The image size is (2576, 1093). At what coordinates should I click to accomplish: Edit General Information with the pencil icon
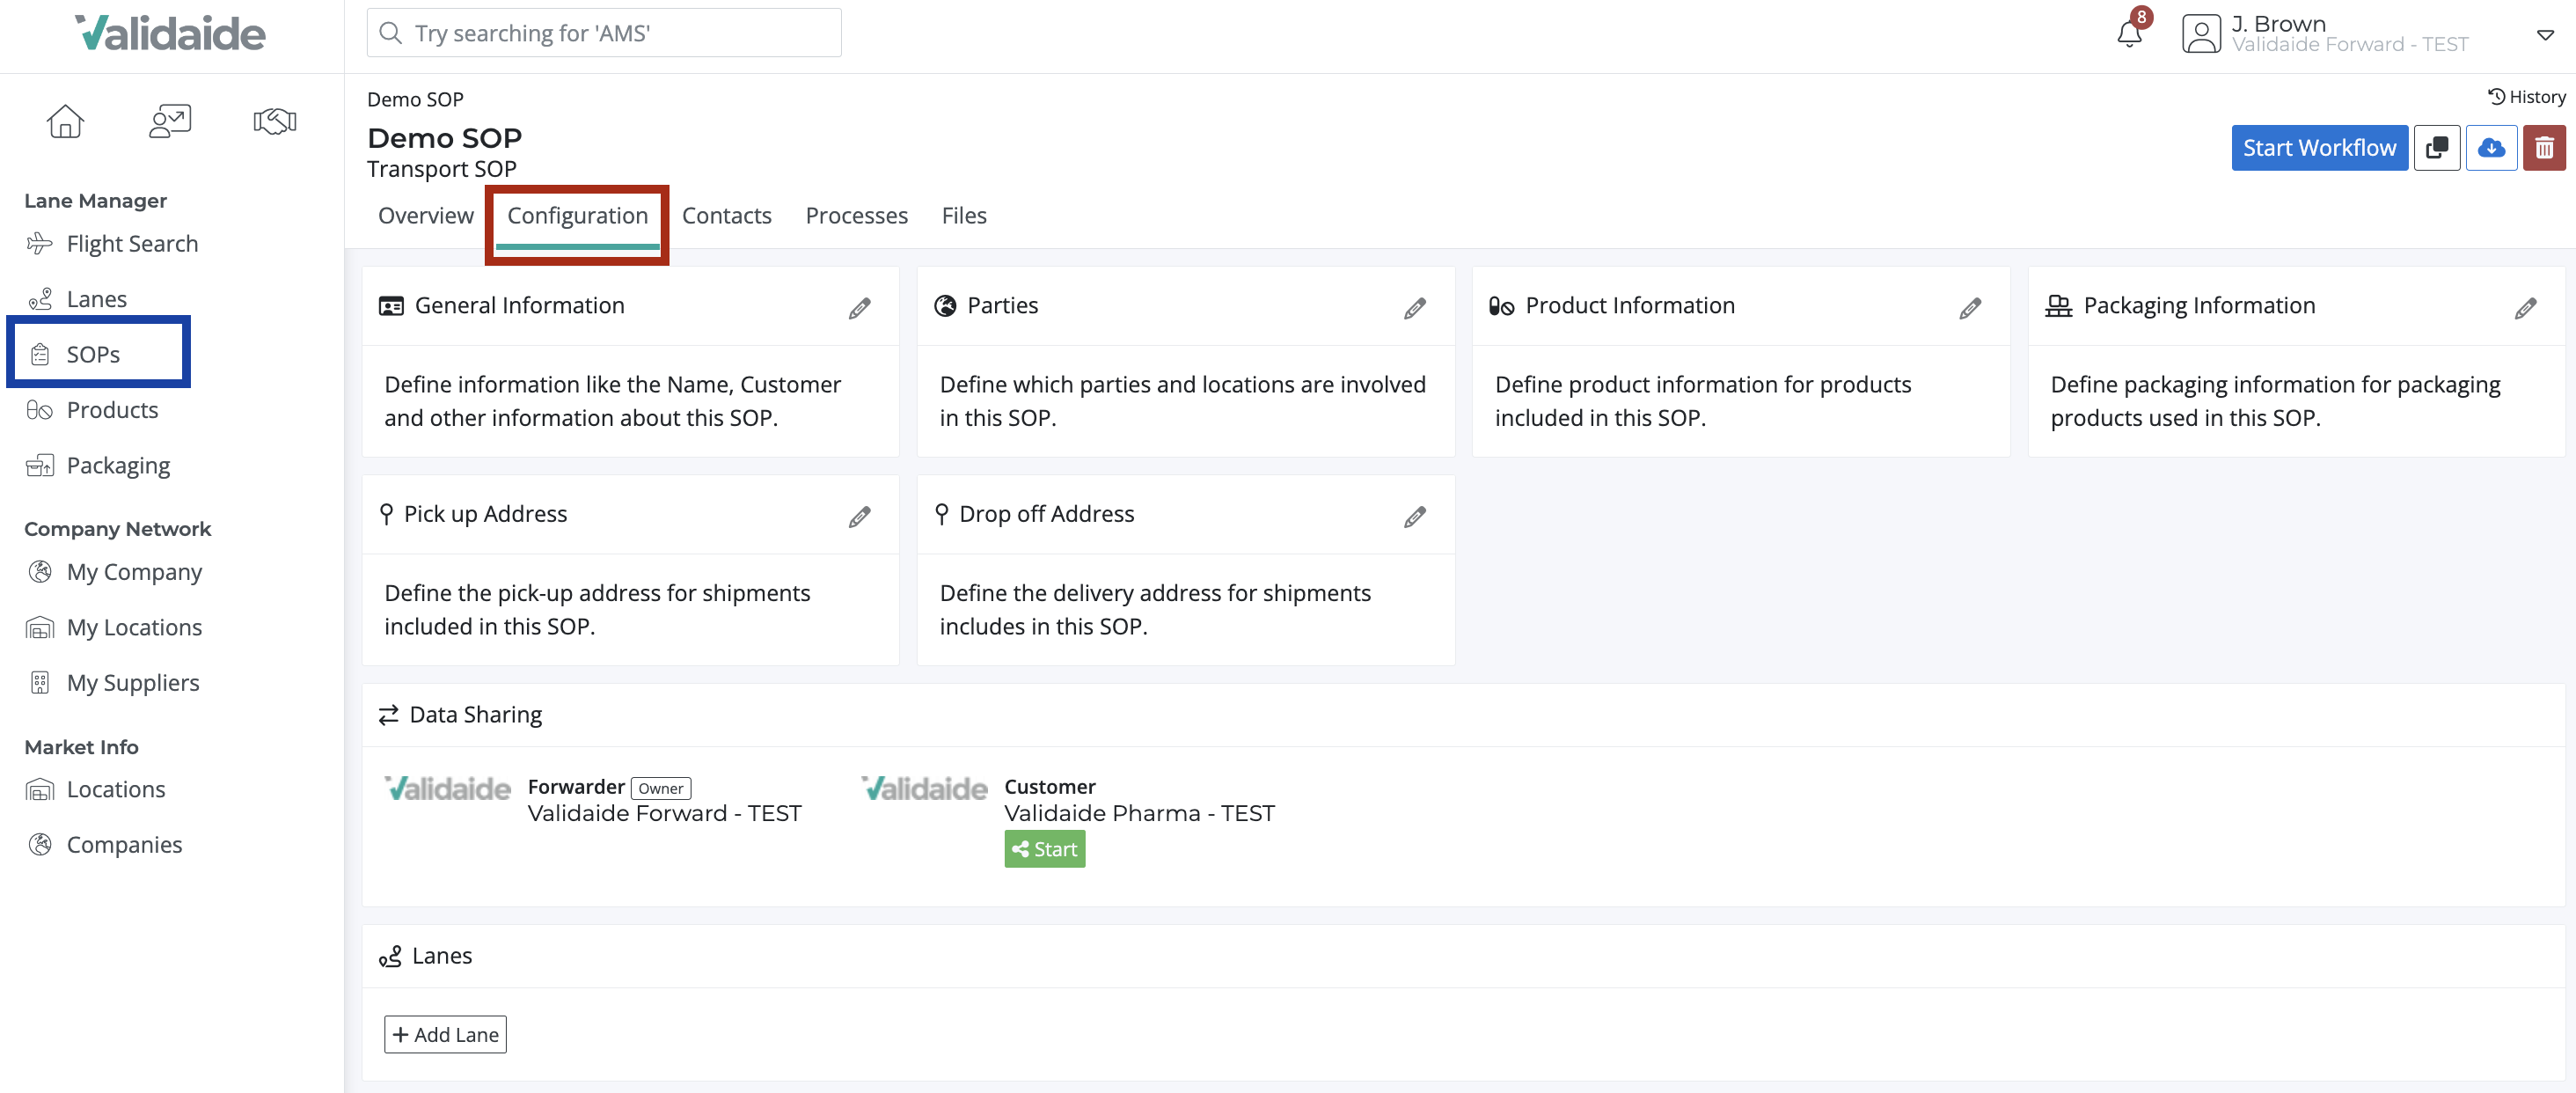click(860, 308)
